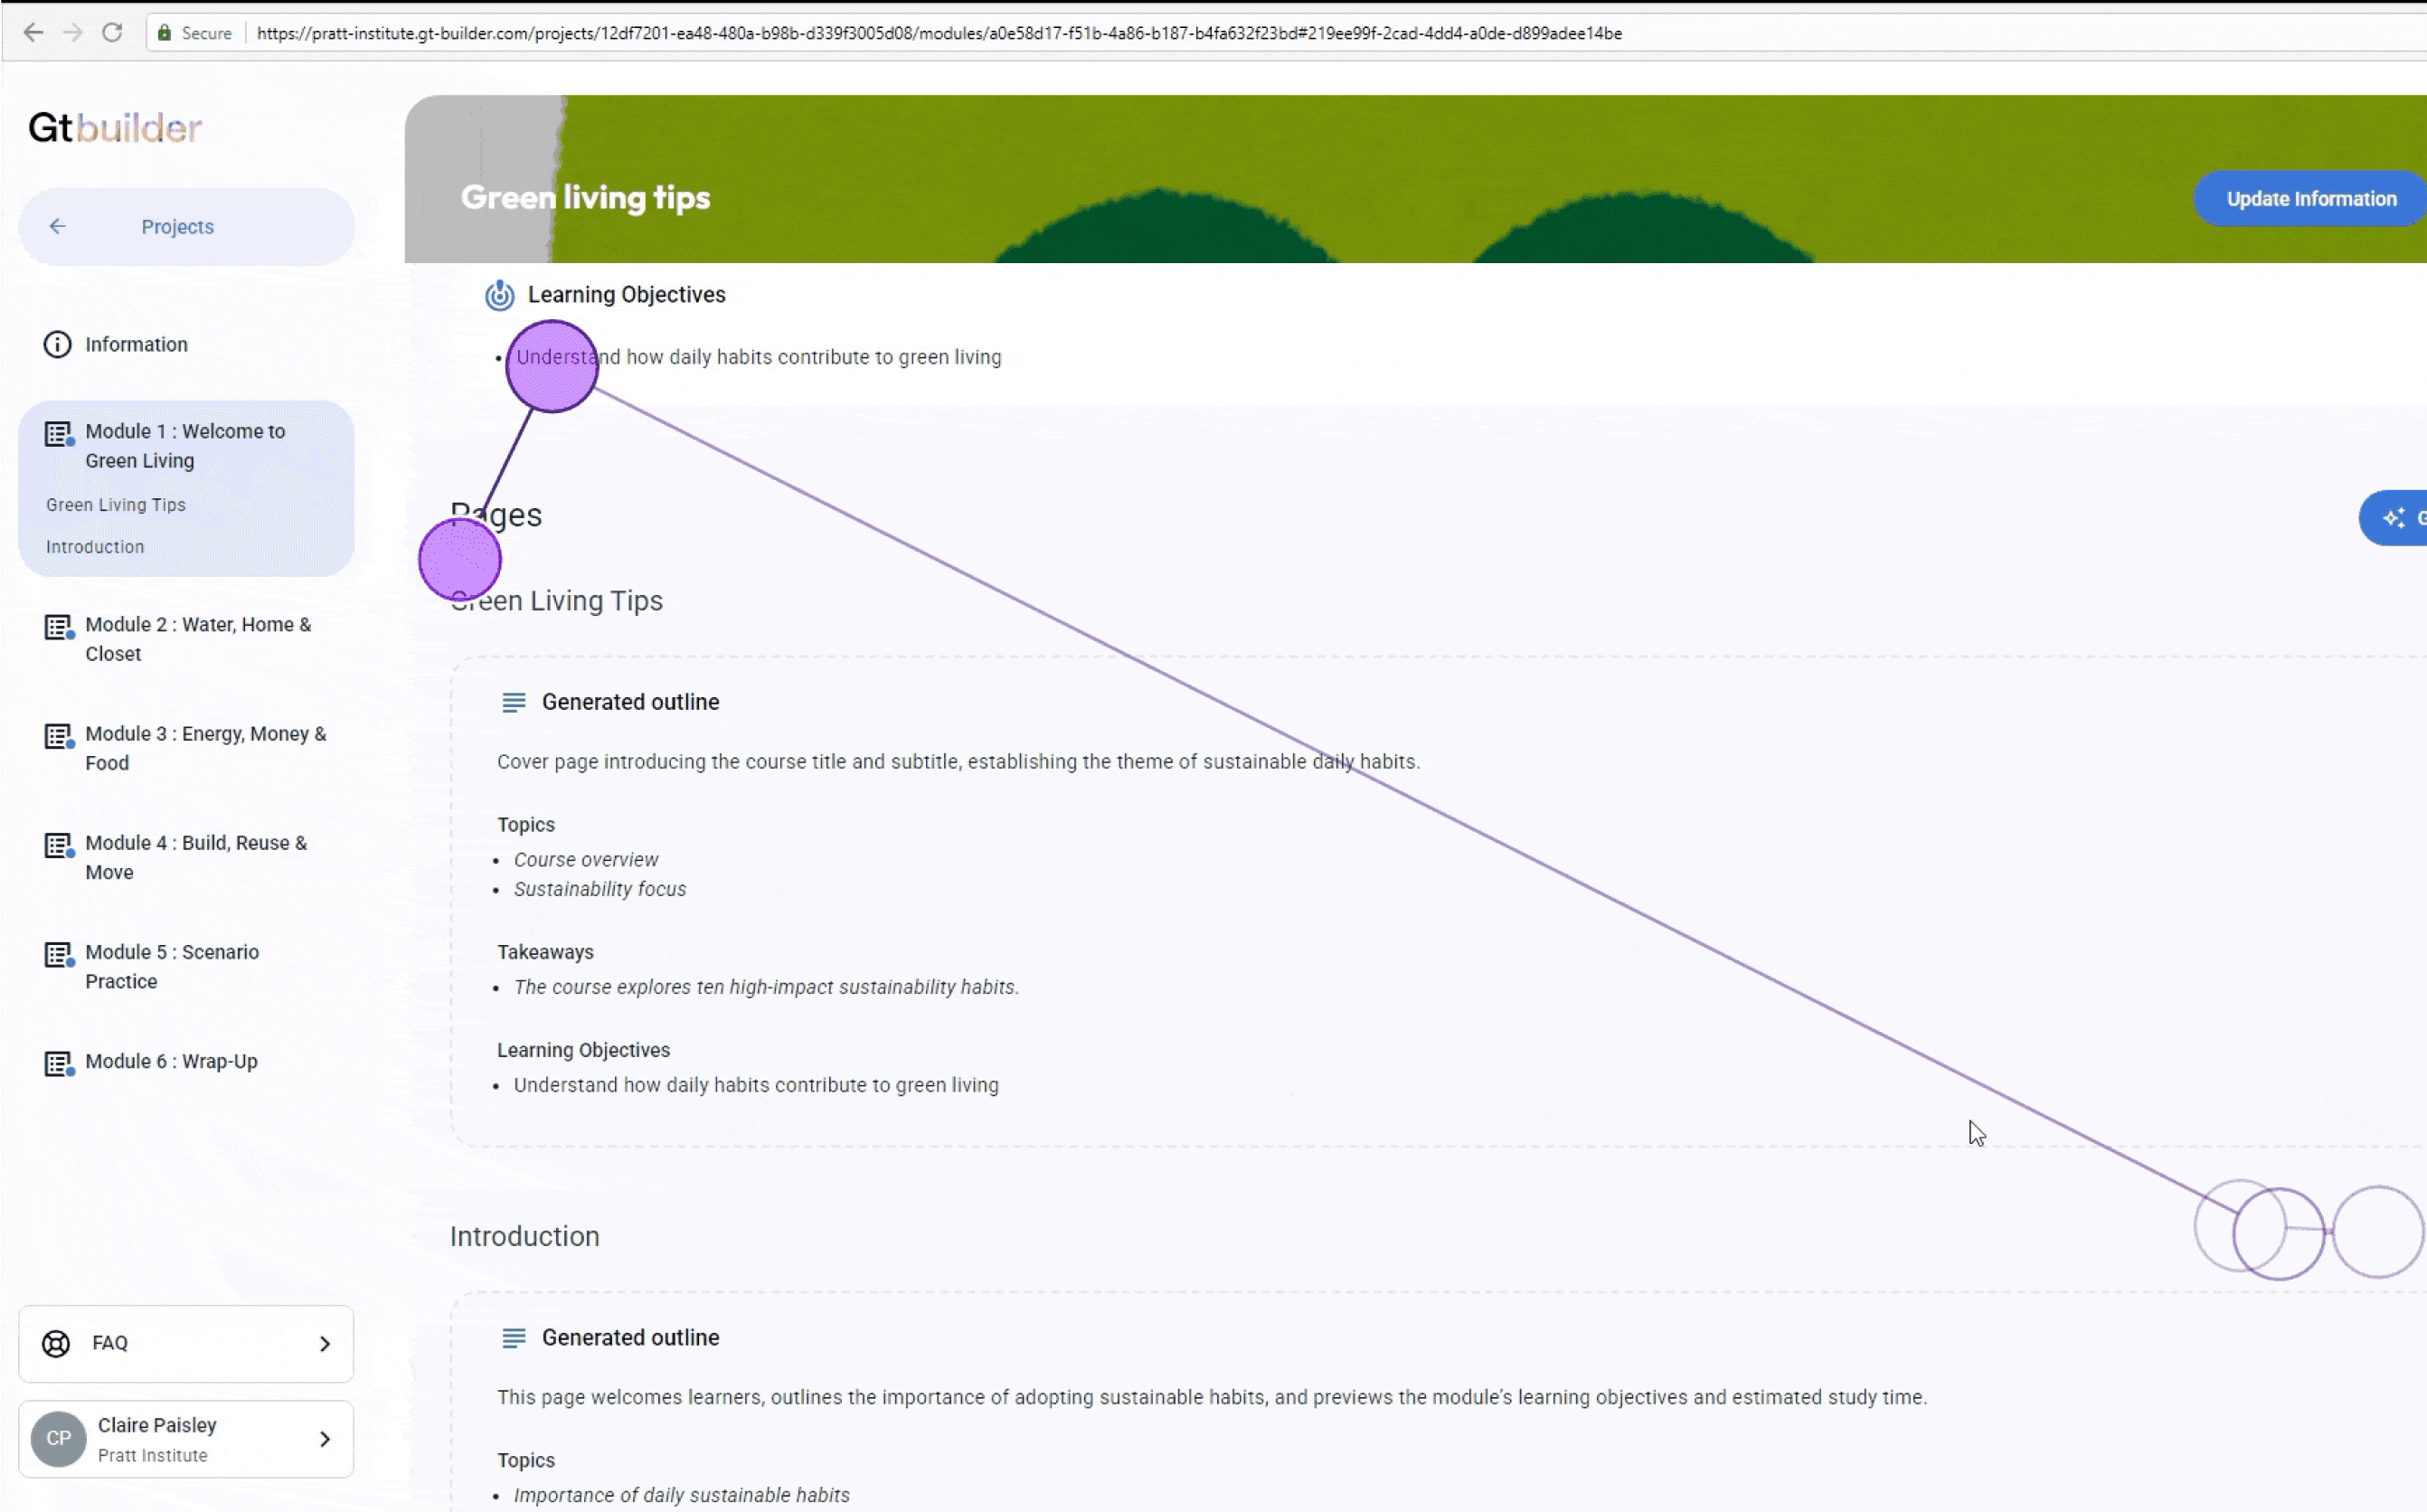
Task: Click the Learning Objectives target icon
Action: (x=499, y=295)
